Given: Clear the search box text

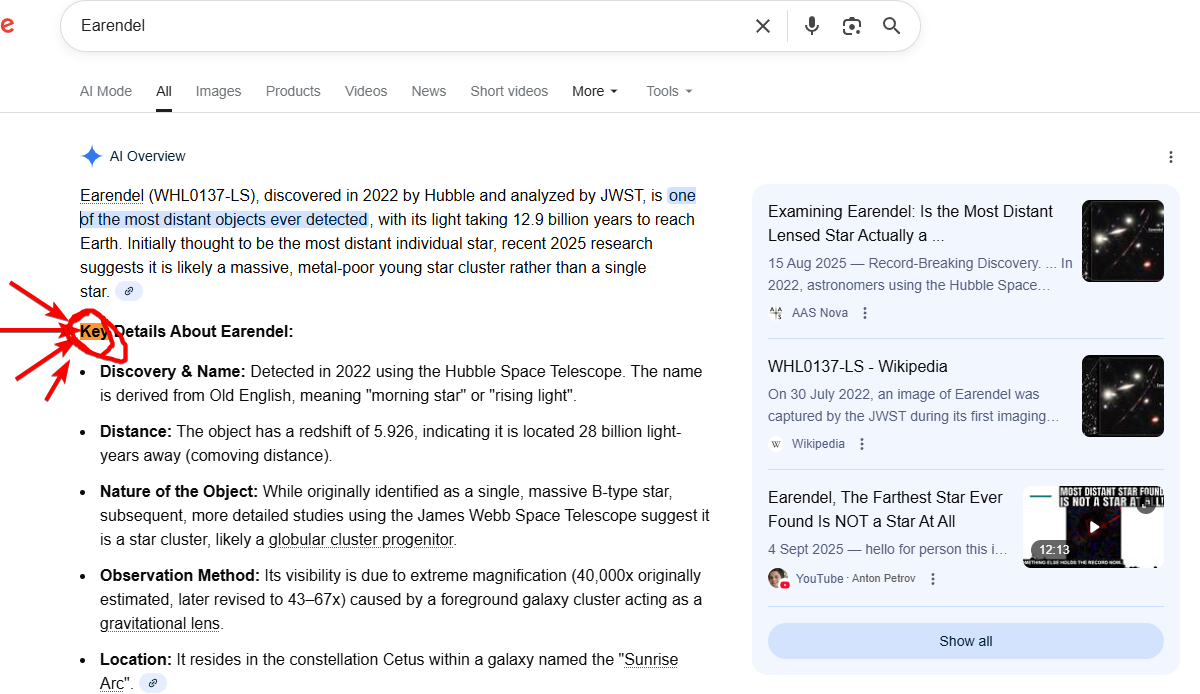Looking at the screenshot, I should point(763,26).
